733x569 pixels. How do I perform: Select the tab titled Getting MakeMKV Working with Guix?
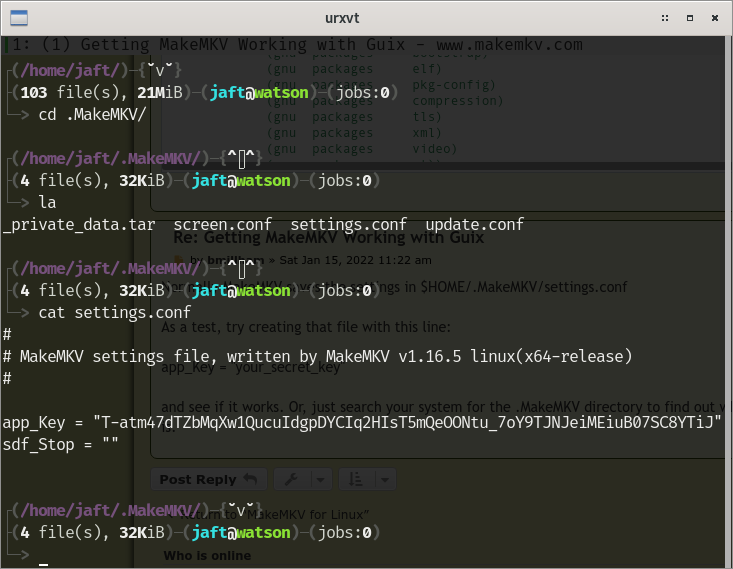pos(297,44)
